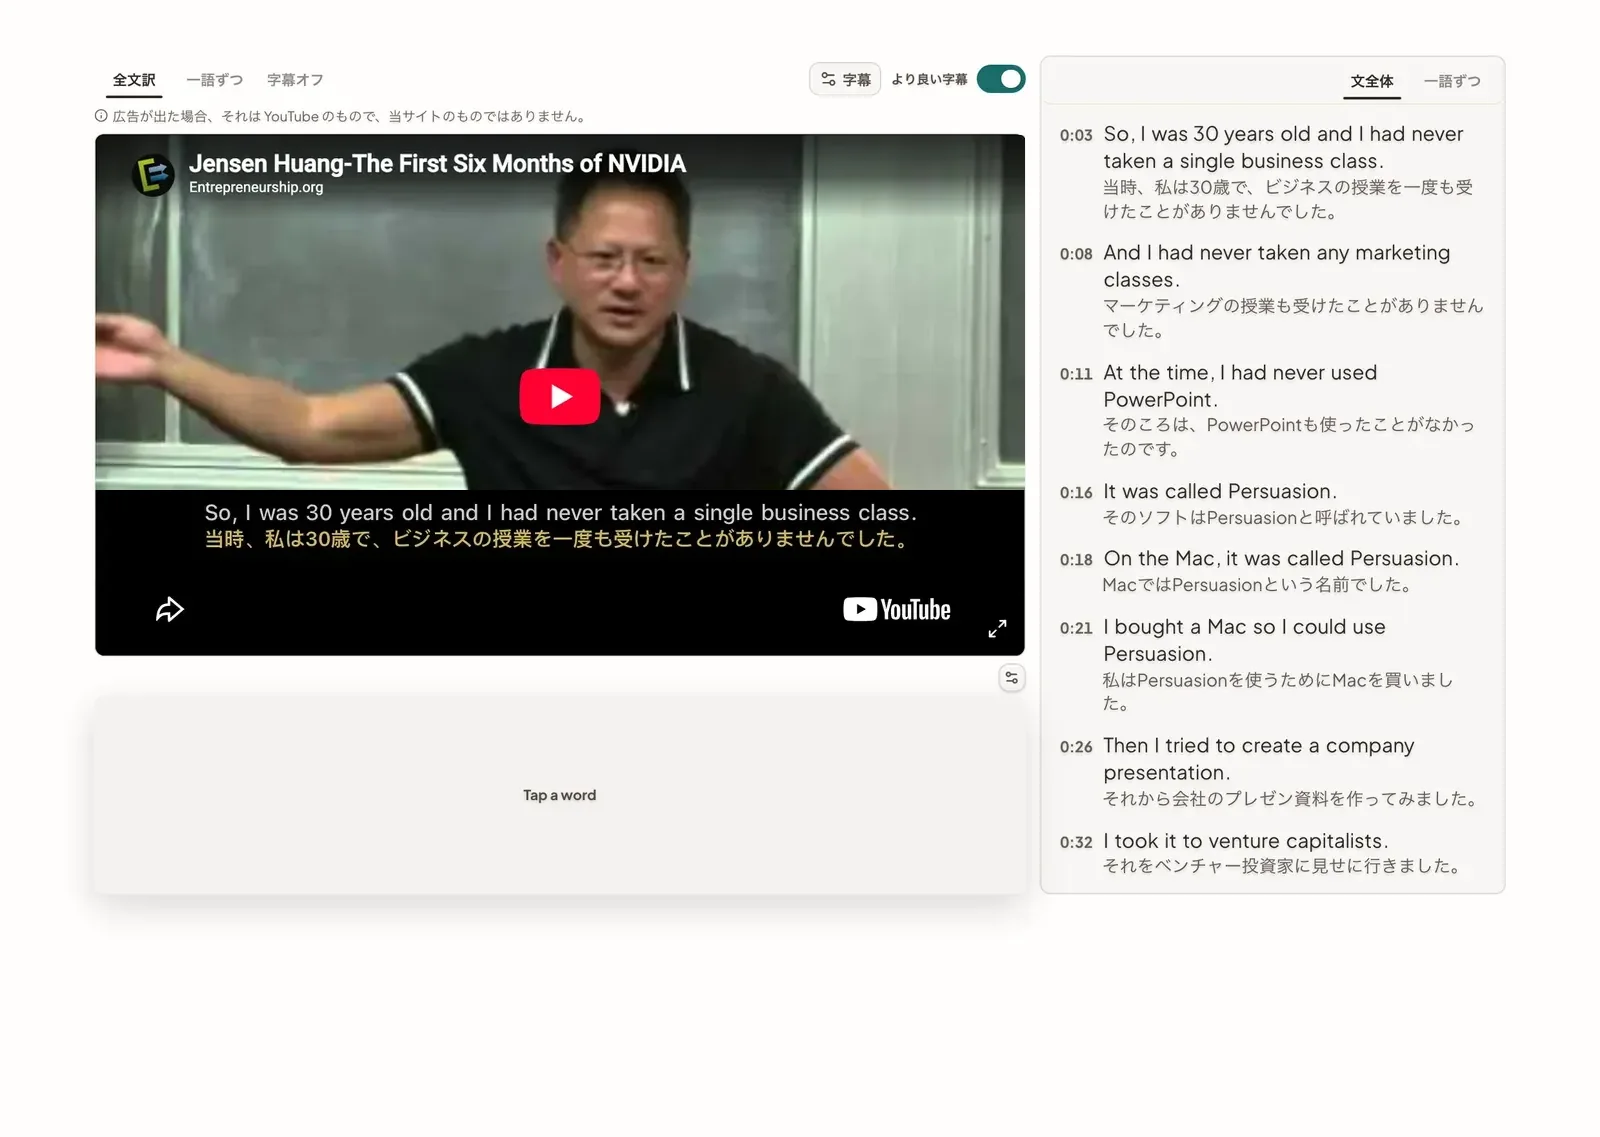Open the YouTube logo link
The width and height of the screenshot is (1600, 1137).
coord(896,609)
